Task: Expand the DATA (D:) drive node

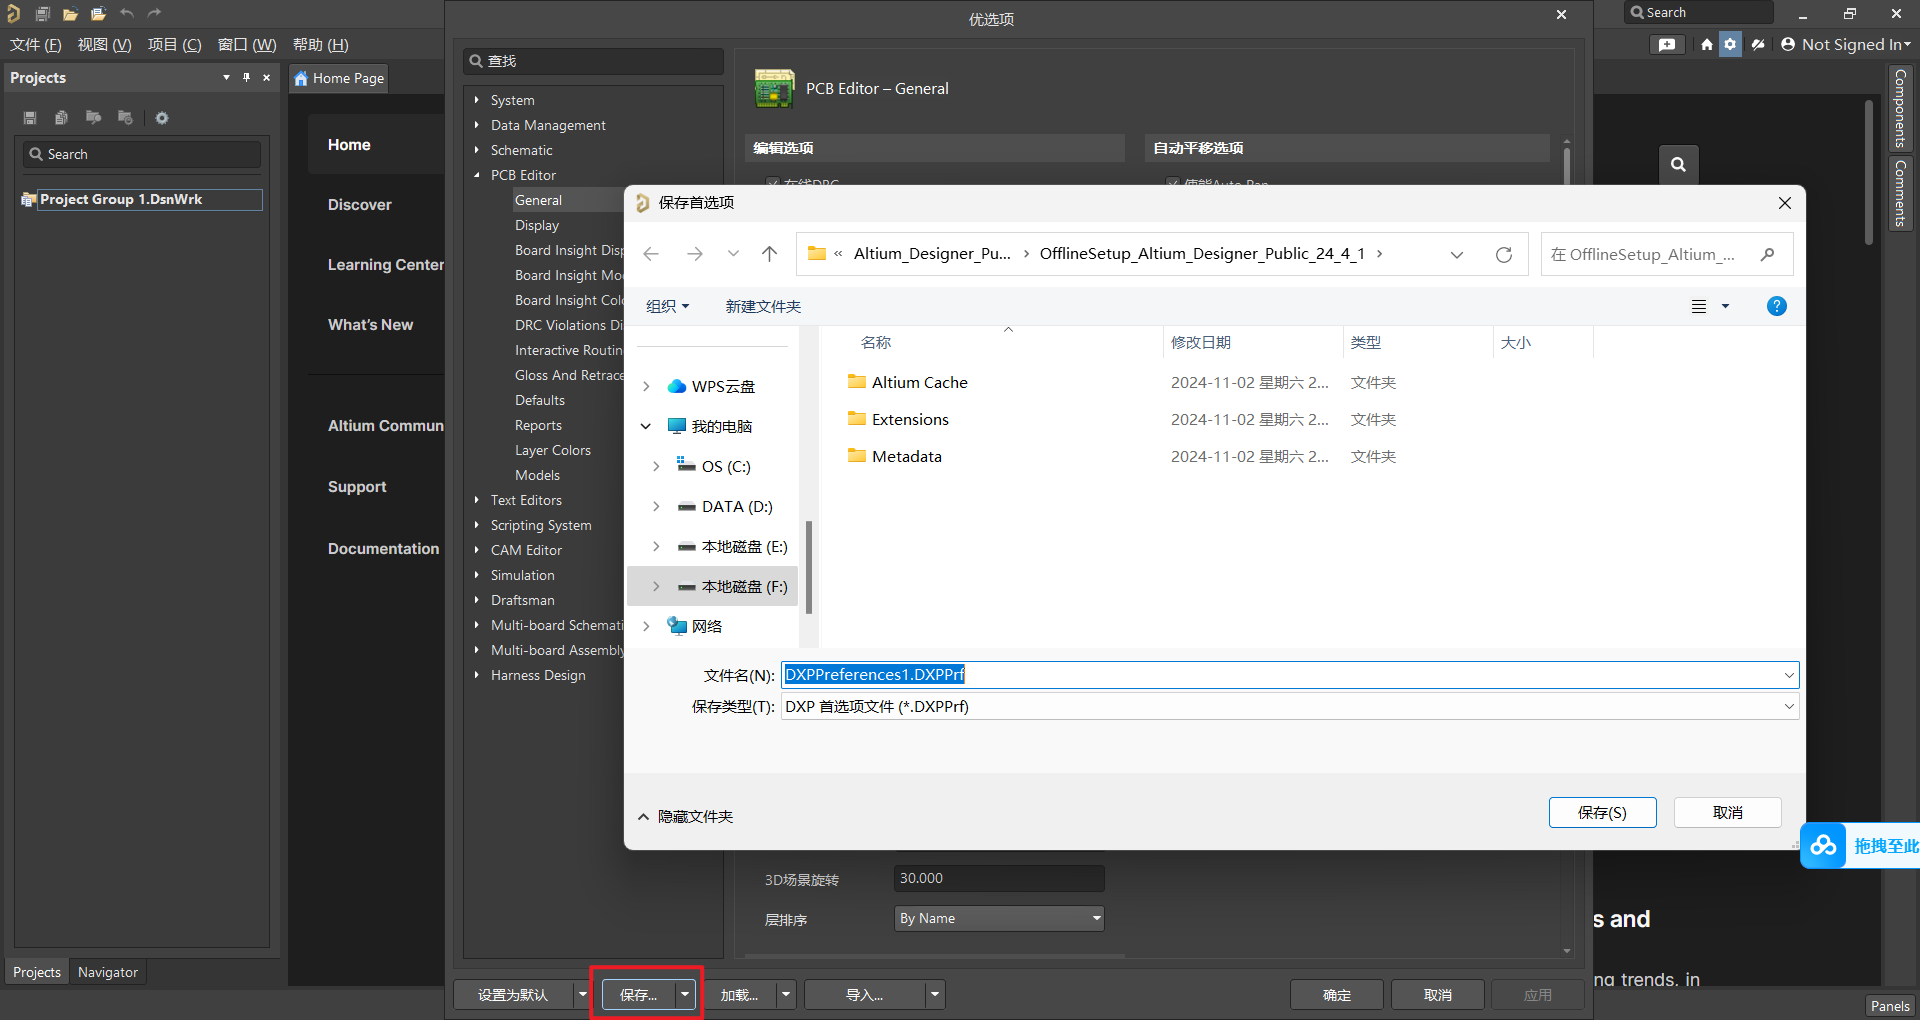Action: pos(656,506)
